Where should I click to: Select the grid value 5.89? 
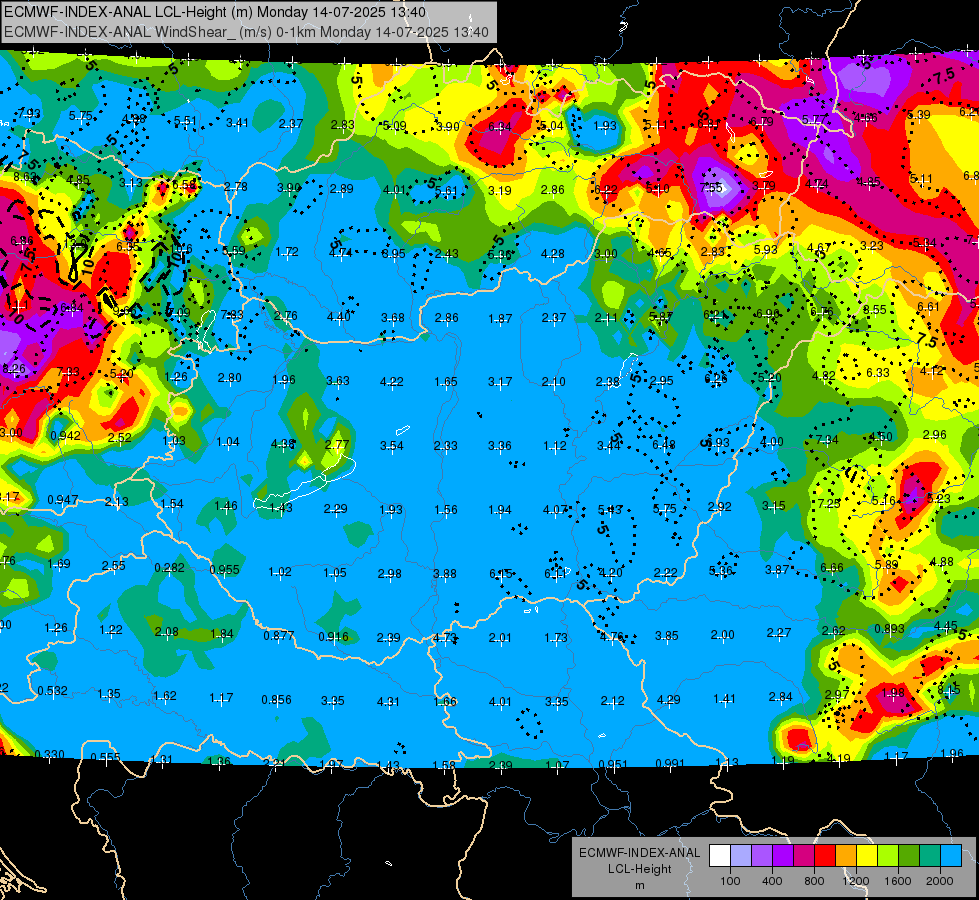886,565
